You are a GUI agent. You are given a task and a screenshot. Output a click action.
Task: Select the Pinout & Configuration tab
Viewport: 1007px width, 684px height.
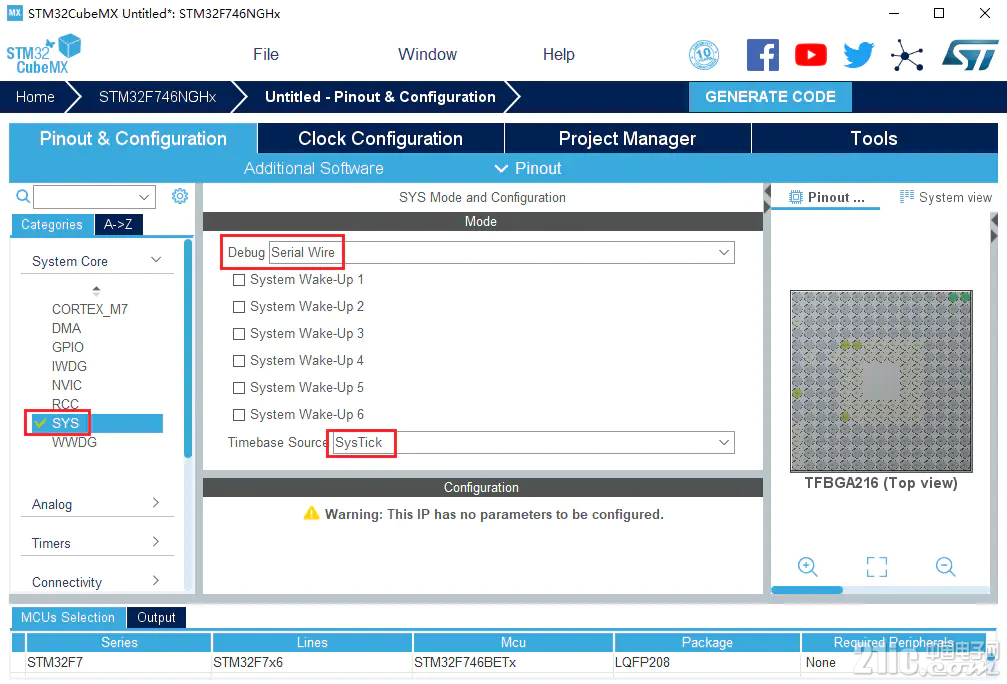133,138
